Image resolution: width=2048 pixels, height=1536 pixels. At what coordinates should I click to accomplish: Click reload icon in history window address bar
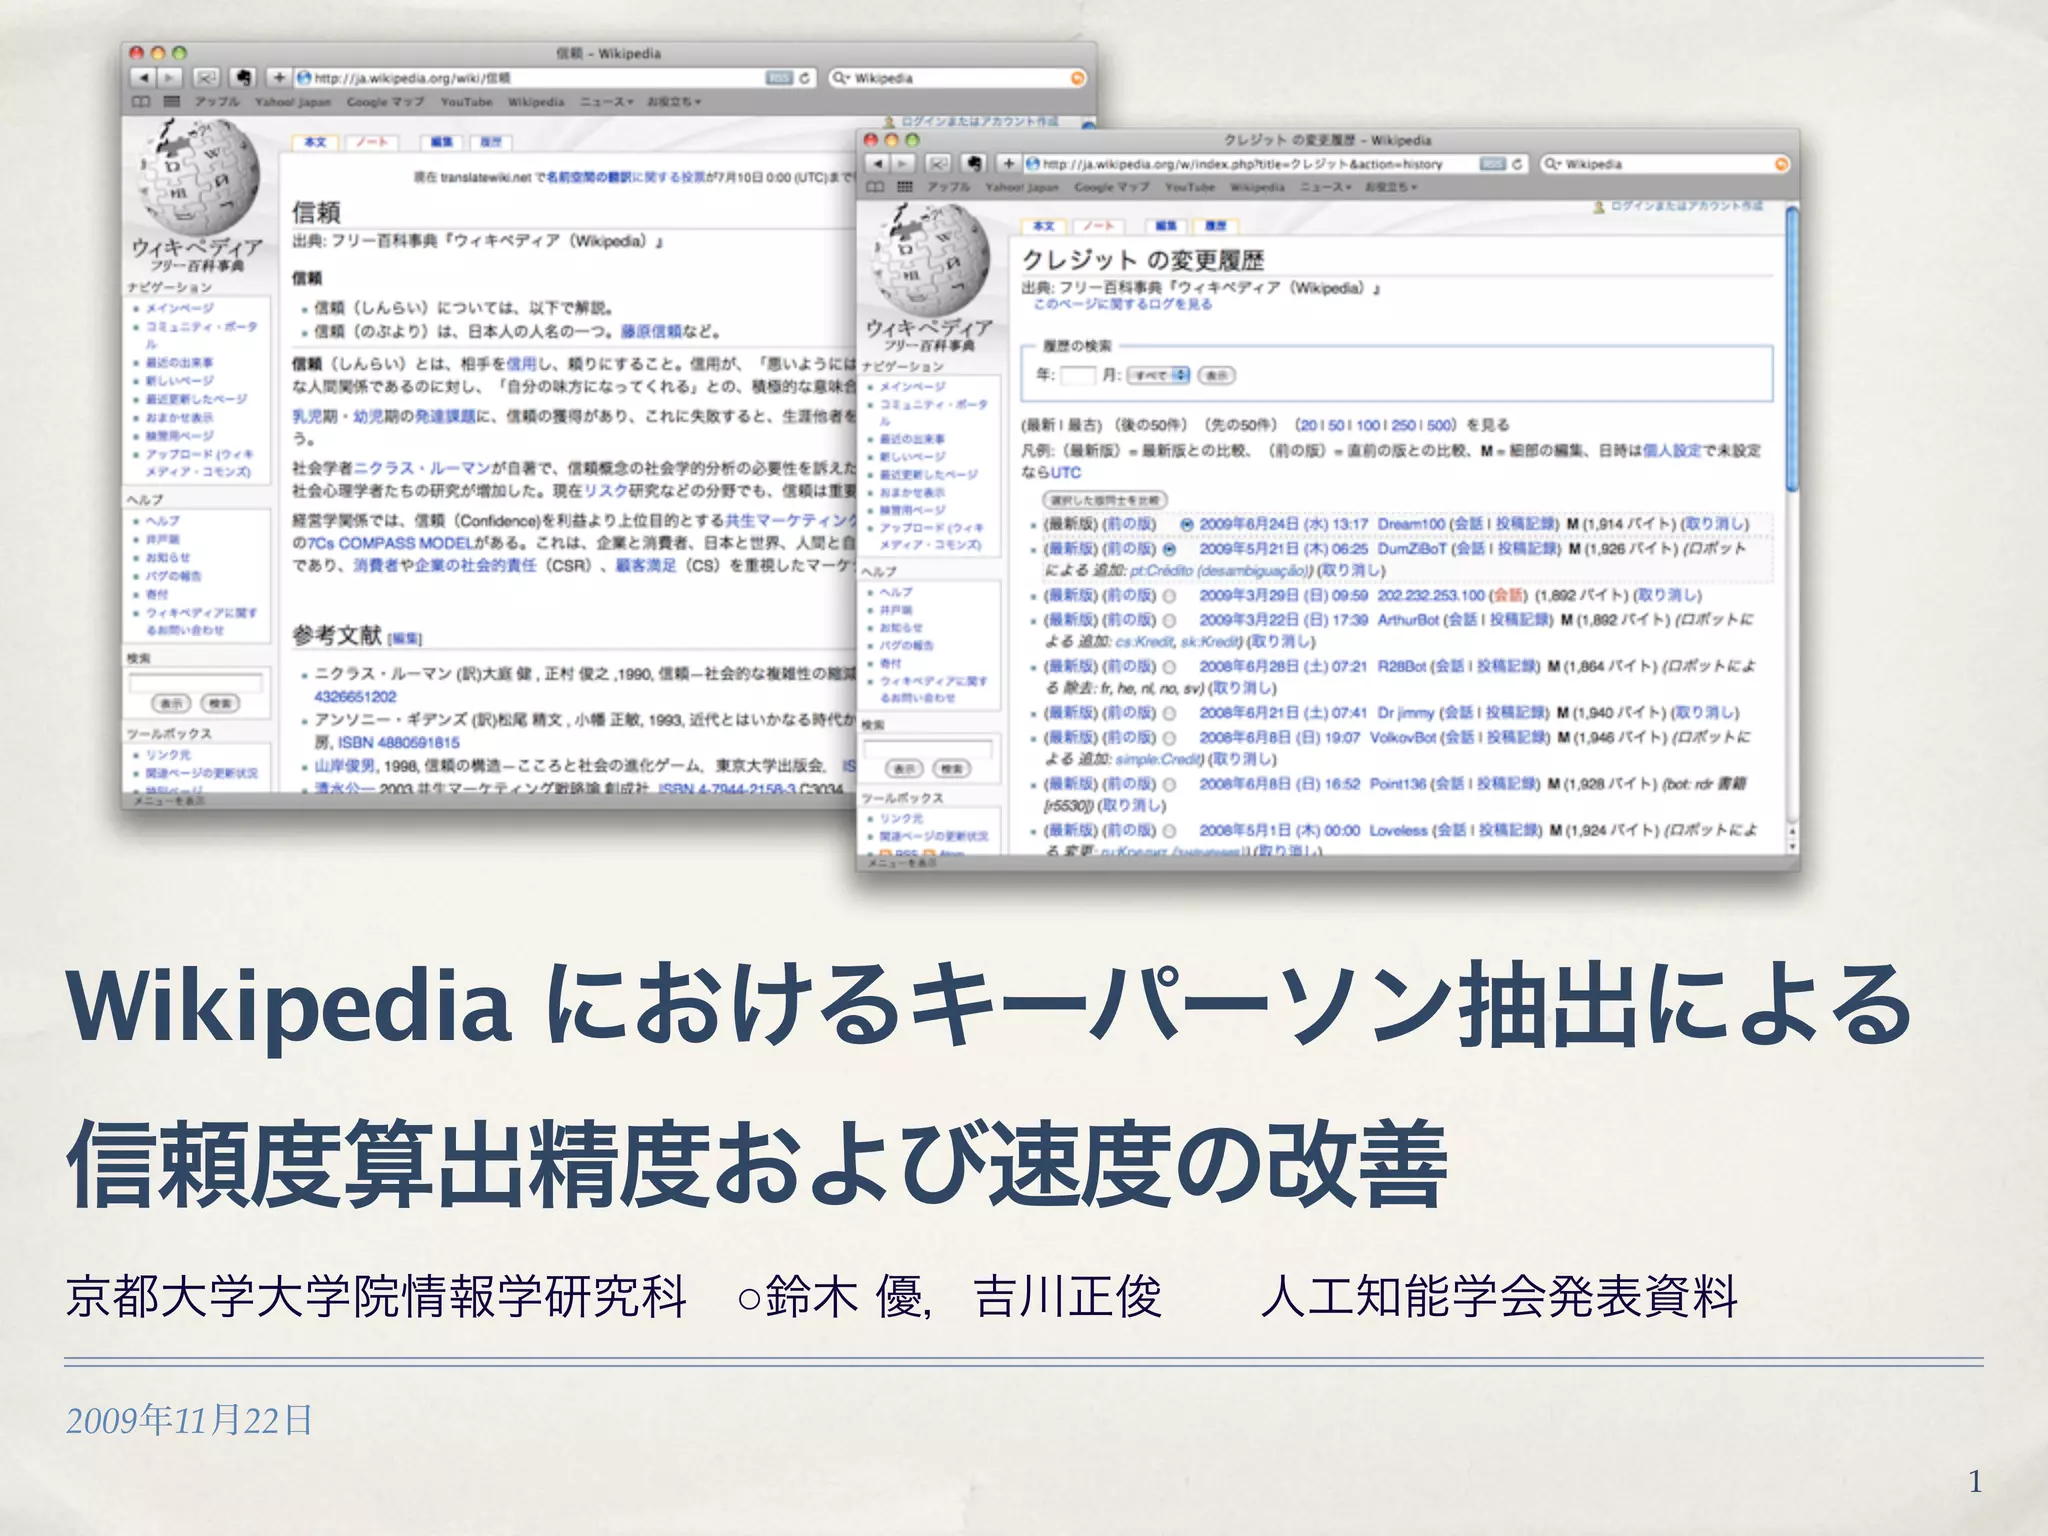pos(1517,164)
